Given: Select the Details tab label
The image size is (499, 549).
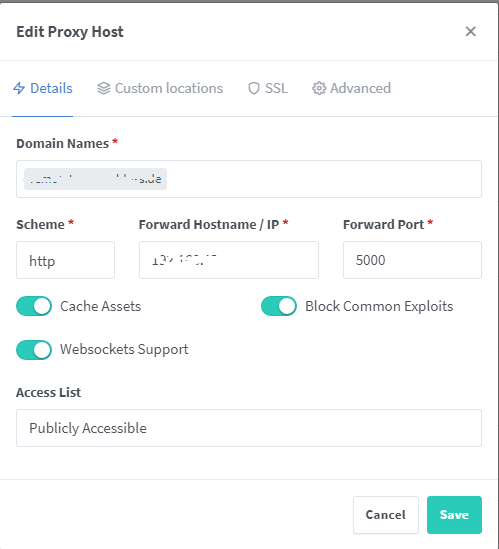Looking at the screenshot, I should pyautogui.click(x=51, y=88).
